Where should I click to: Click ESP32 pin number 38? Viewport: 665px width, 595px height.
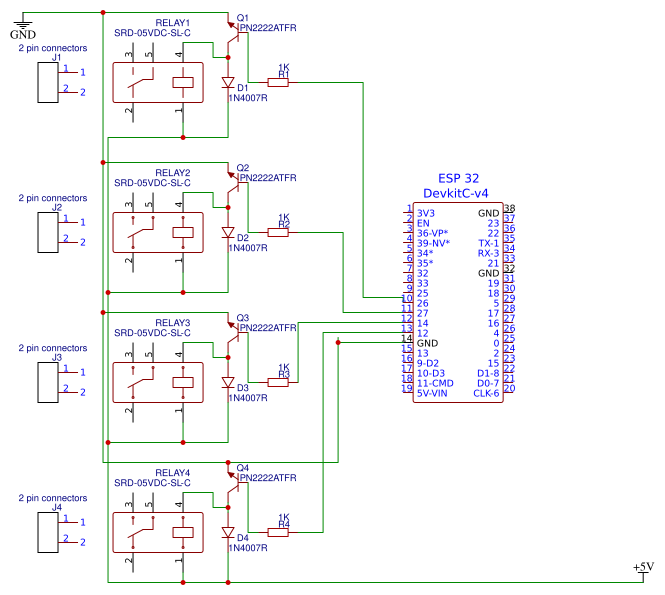[x=509, y=208]
